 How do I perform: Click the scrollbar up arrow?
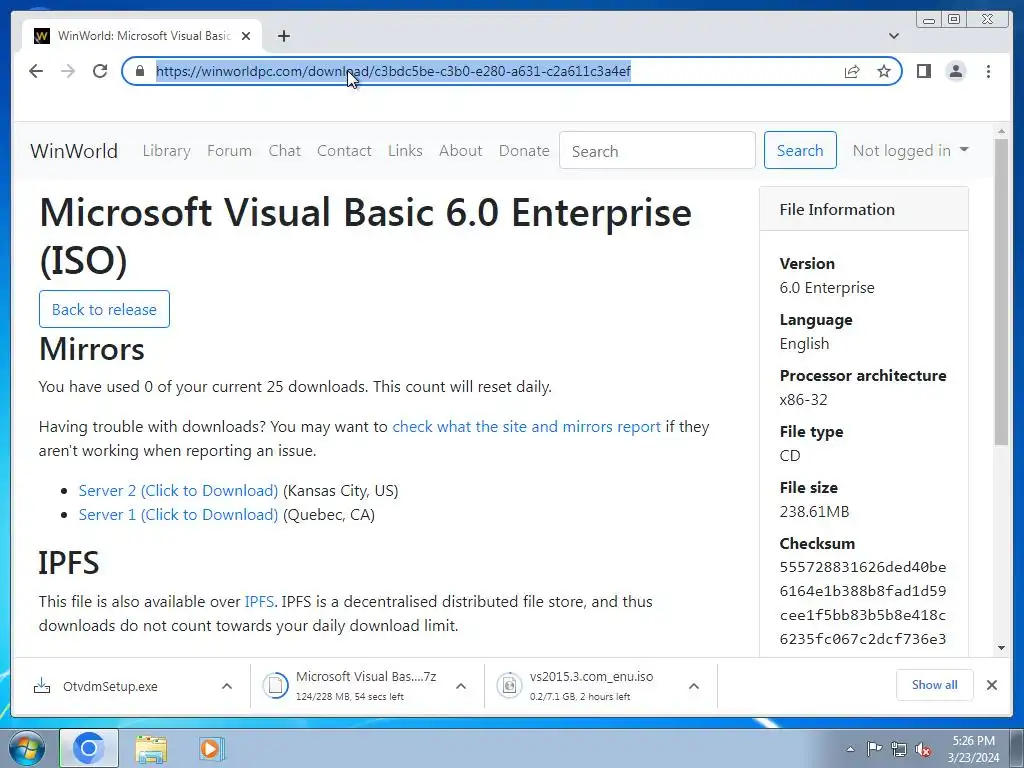(x=1001, y=132)
